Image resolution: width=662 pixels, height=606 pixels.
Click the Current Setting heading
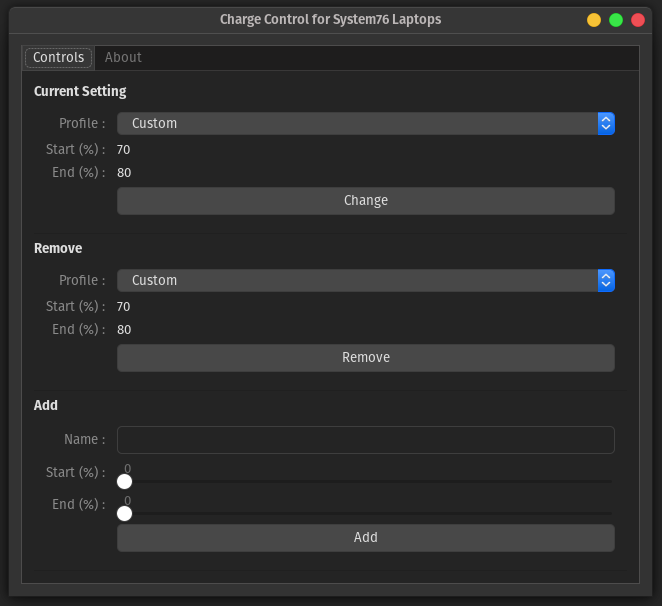tap(80, 92)
